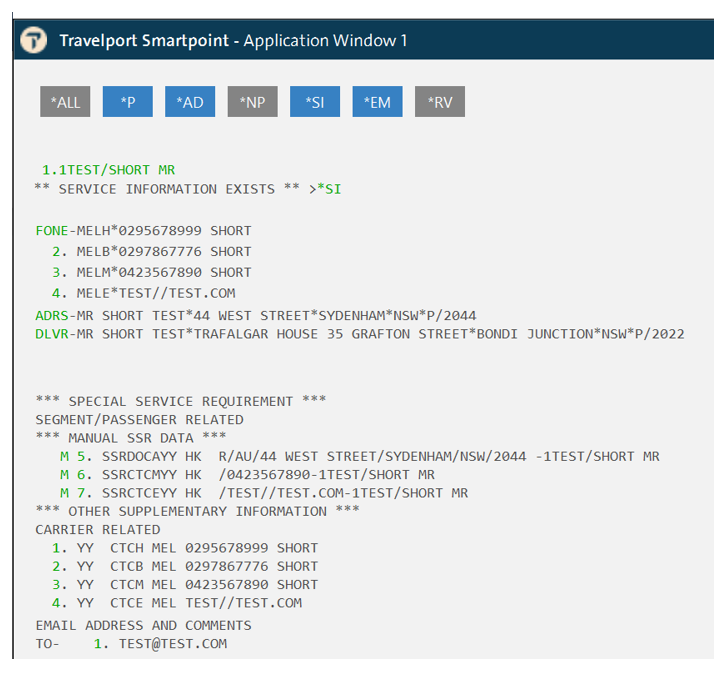
Task: Click the Travelport logo icon
Action: coord(33,40)
